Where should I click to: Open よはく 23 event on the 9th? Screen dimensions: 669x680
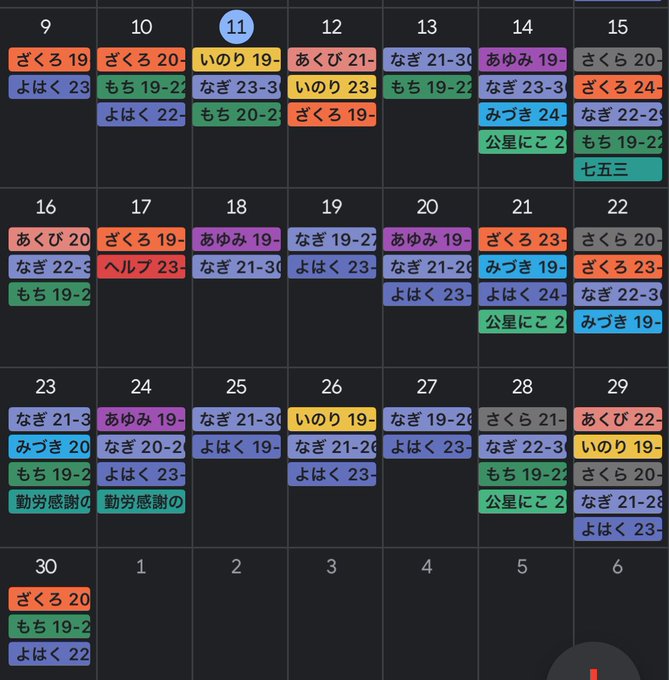49,87
